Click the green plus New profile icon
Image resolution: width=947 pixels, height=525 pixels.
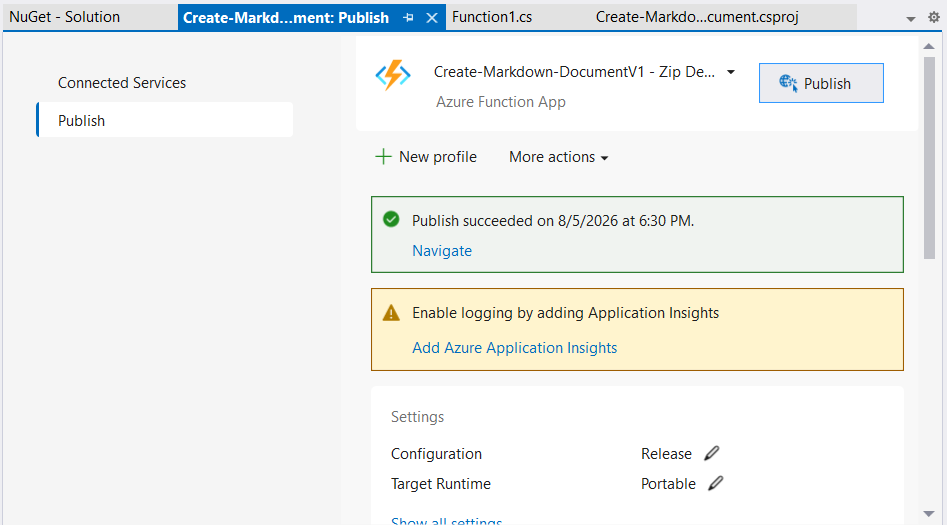(383, 157)
